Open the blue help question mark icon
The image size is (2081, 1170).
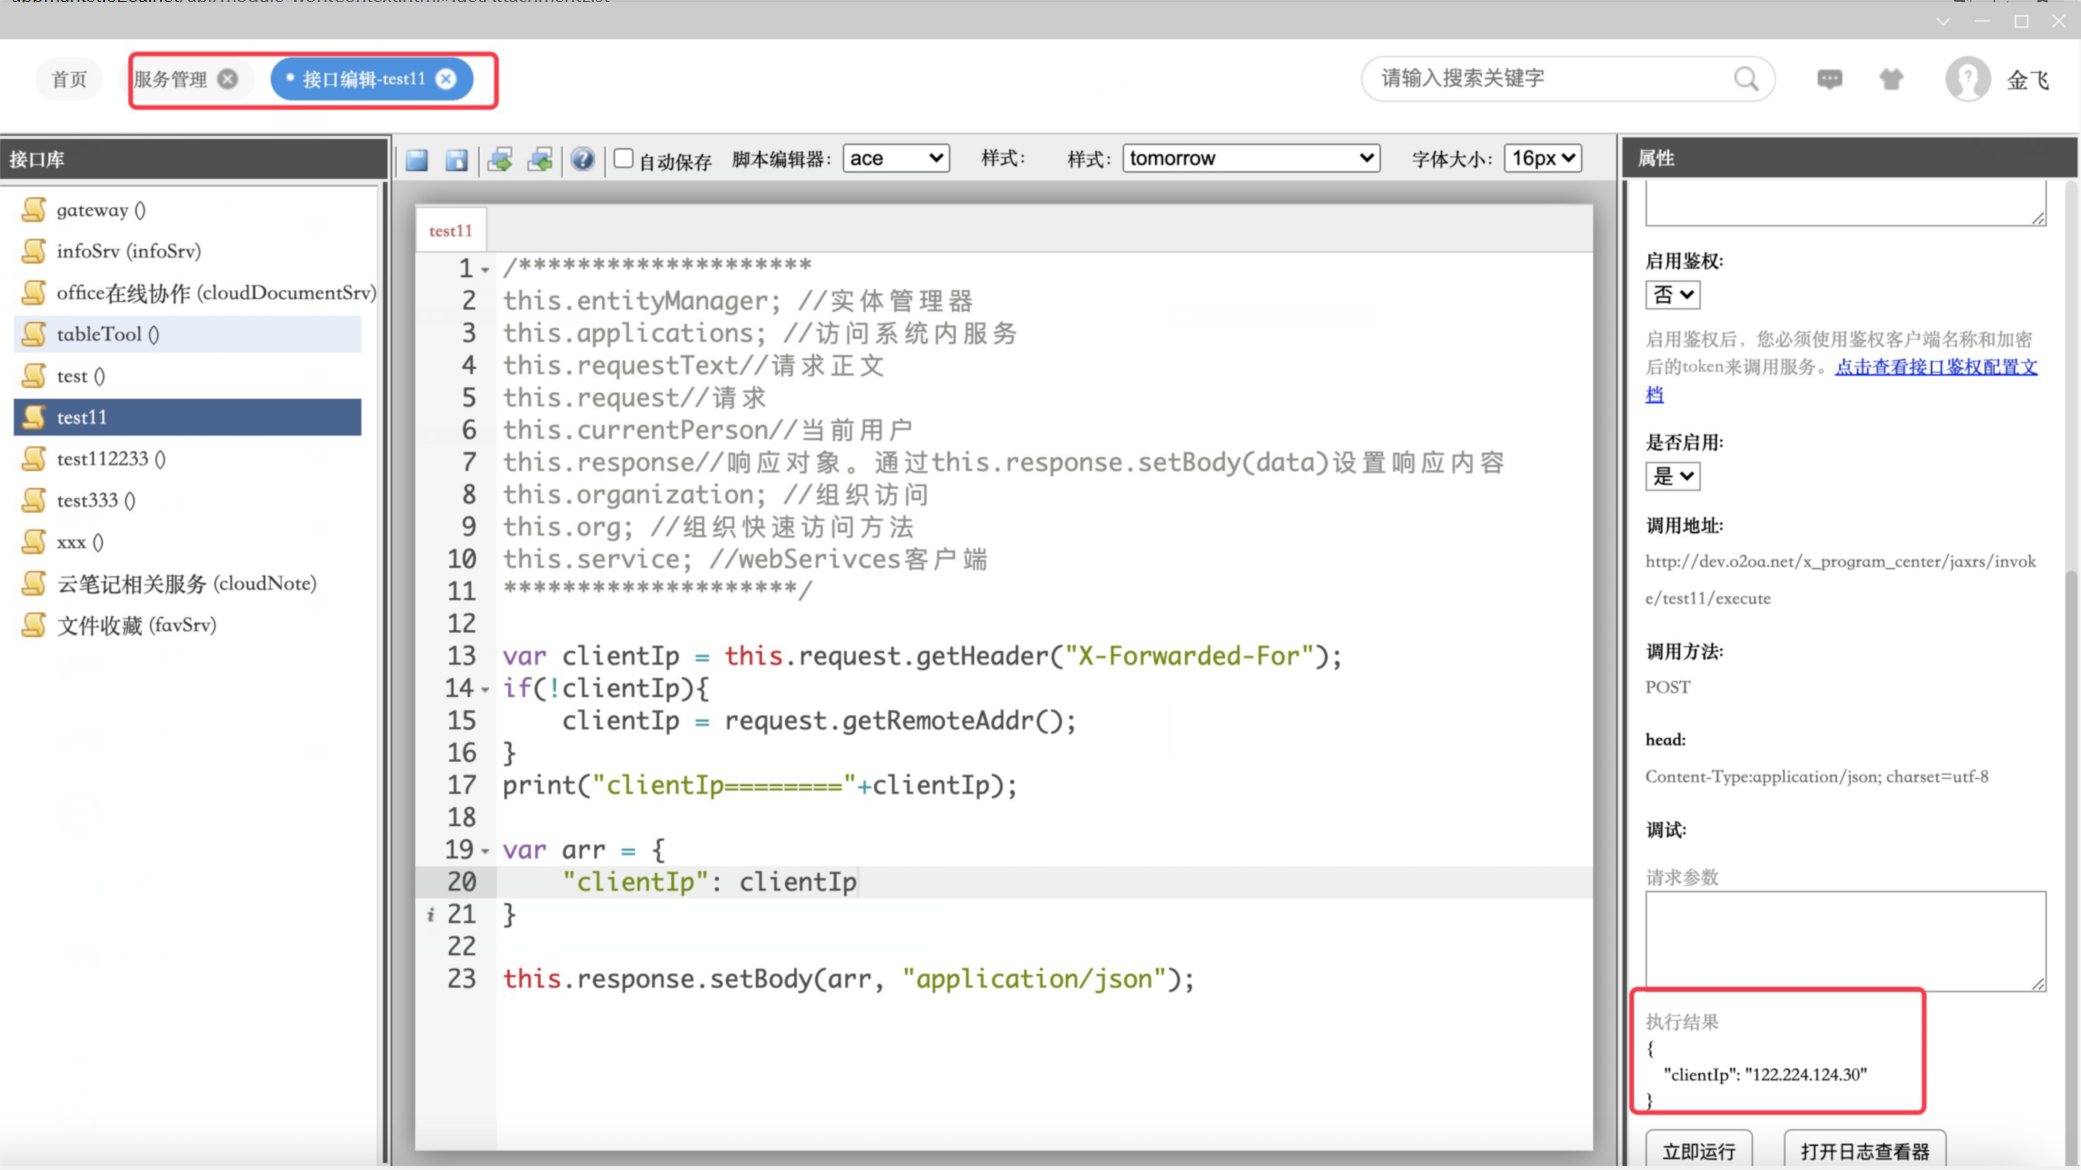pyautogui.click(x=582, y=159)
